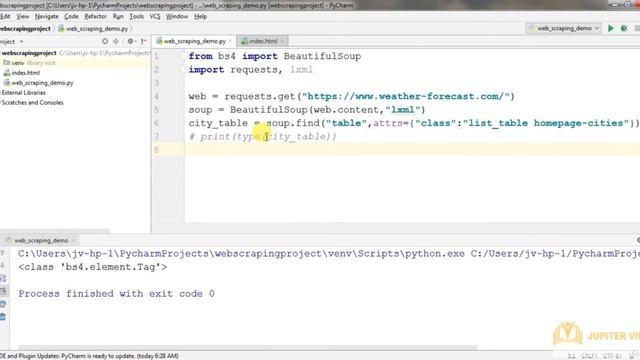The width and height of the screenshot is (640, 360).
Task: Click the "list_table homepage-cities" string on line 6
Action: click(546, 123)
